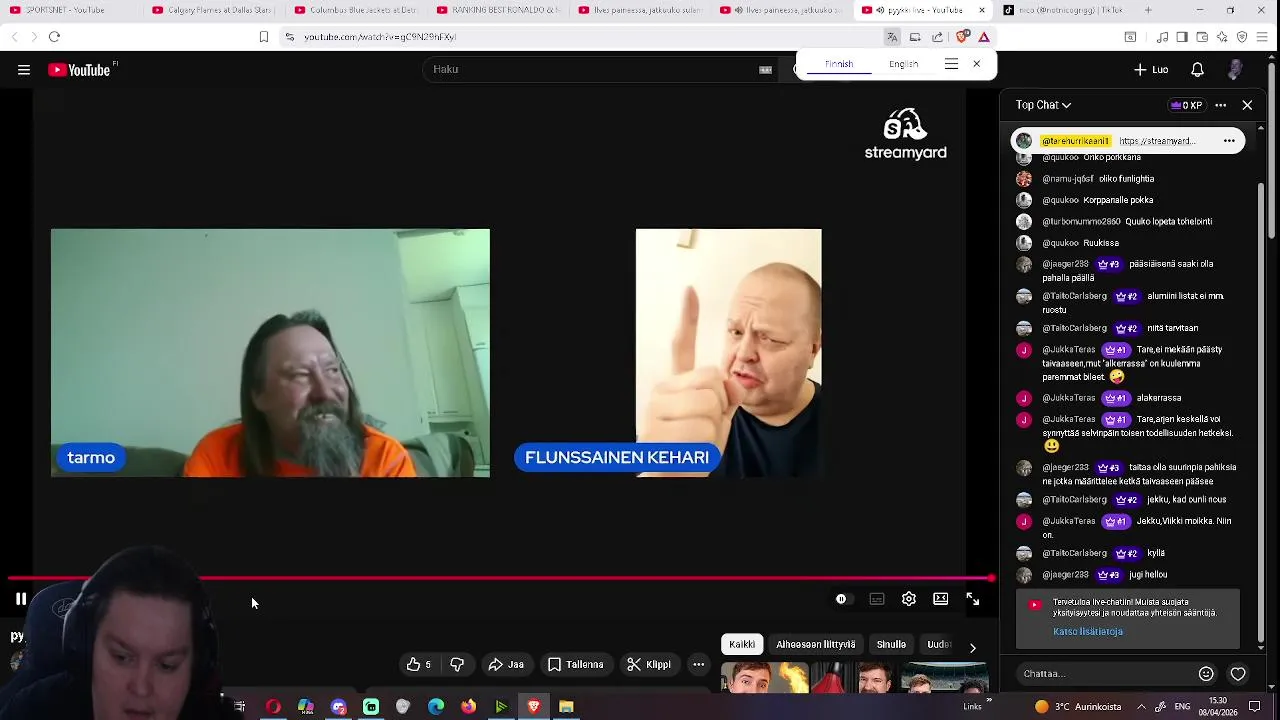Viewport: 1280px width, 720px height.
Task: Open chat emoji picker
Action: coord(1206,674)
